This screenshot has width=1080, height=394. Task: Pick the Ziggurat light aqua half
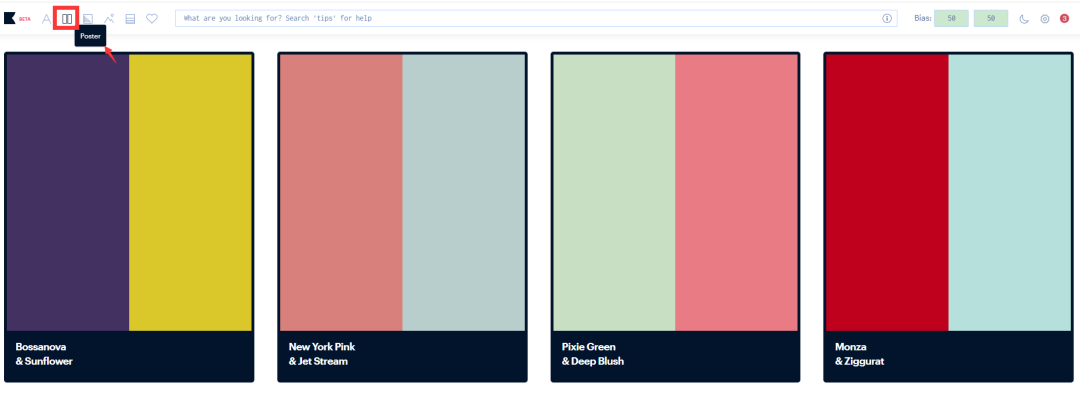click(x=1010, y=192)
